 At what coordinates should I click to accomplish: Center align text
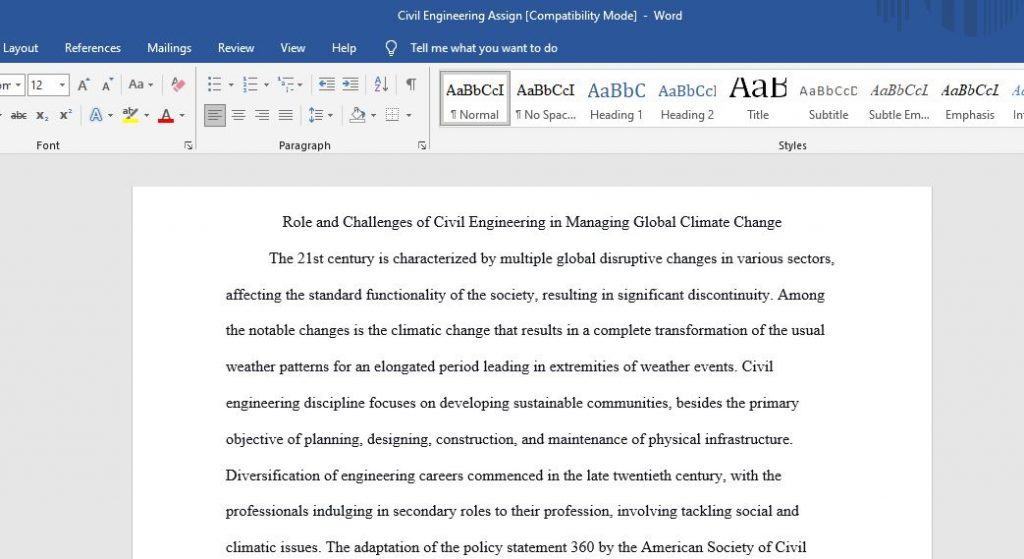pyautogui.click(x=238, y=116)
